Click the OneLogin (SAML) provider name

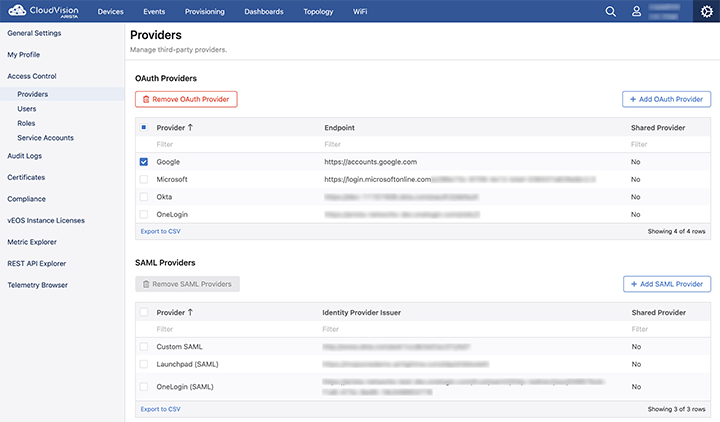(x=185, y=387)
